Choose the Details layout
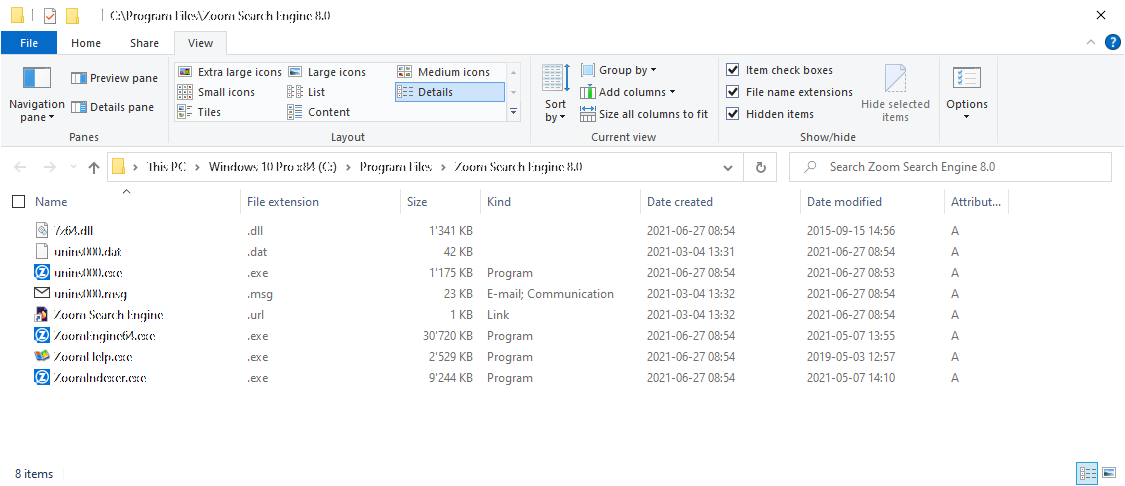1125x486 pixels. click(450, 92)
